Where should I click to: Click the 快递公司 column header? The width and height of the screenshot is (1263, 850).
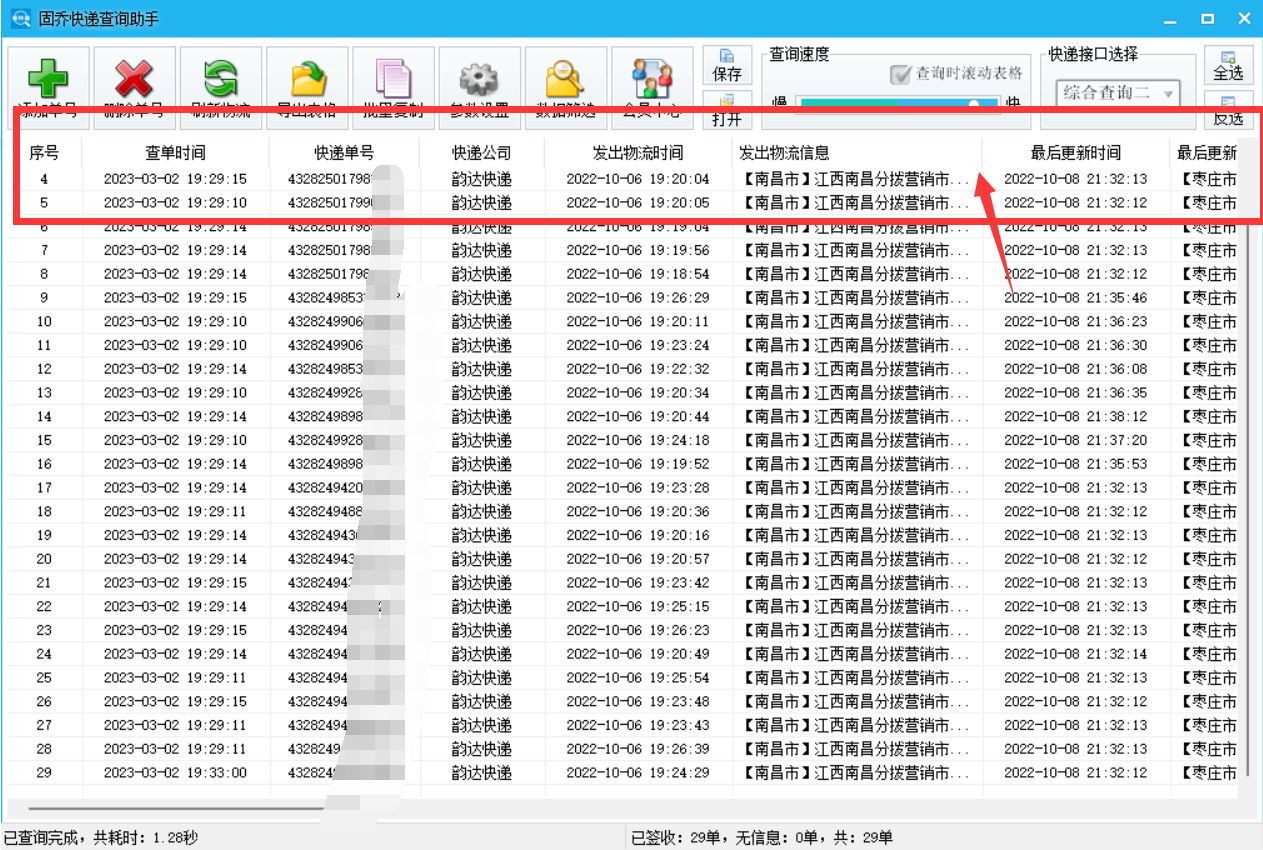coord(481,153)
